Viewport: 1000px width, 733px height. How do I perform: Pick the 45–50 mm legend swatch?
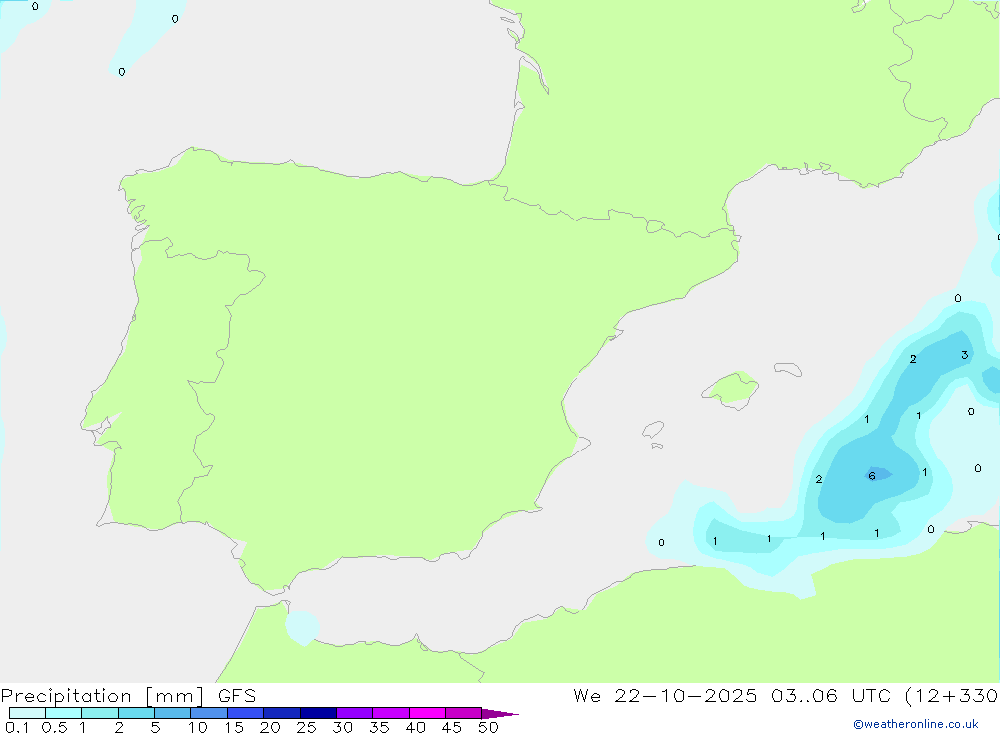pyautogui.click(x=463, y=713)
